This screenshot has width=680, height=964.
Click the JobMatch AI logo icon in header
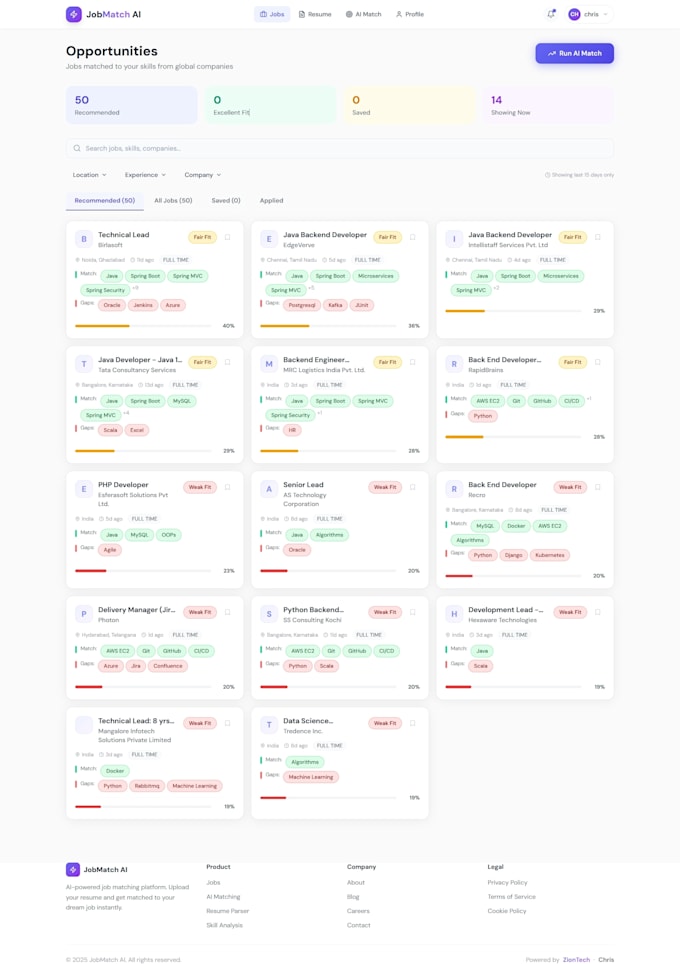point(74,14)
